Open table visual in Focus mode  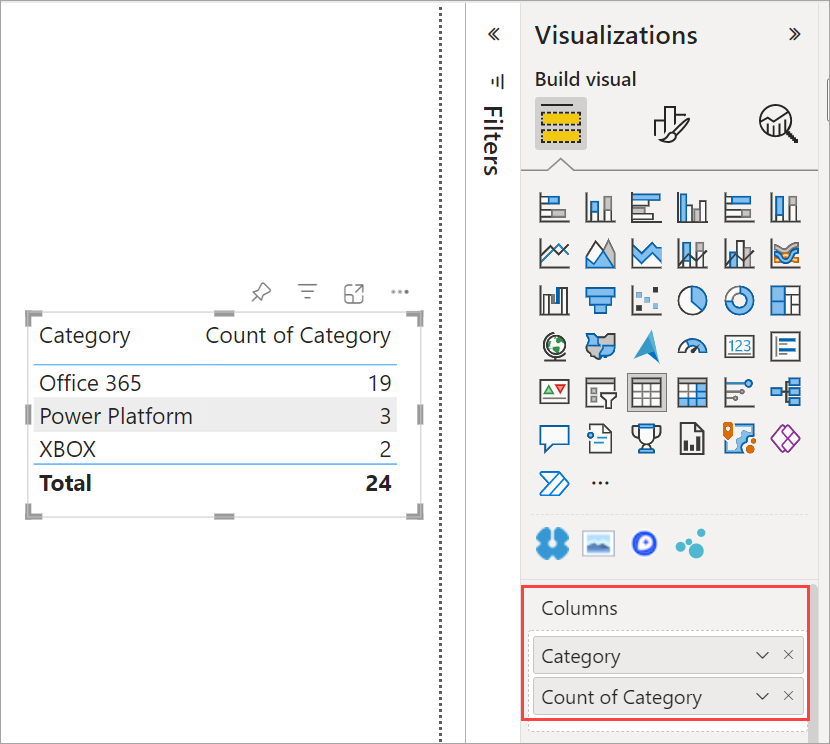pyautogui.click(x=354, y=293)
